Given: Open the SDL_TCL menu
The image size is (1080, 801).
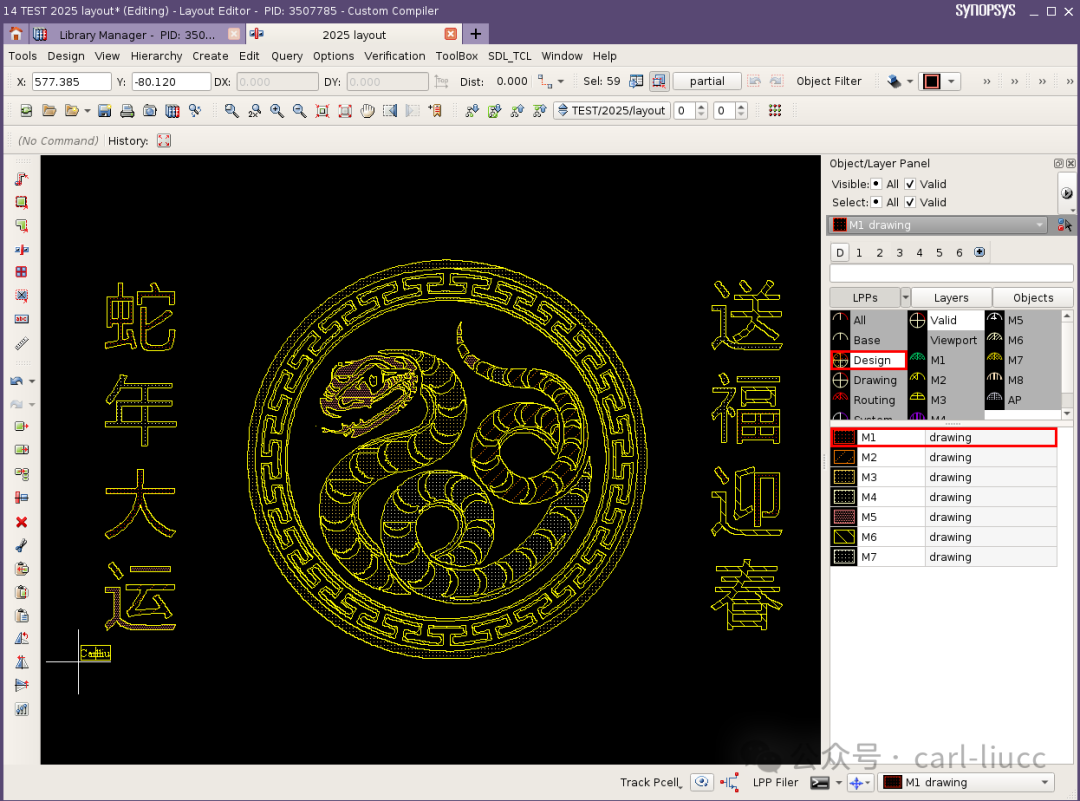Looking at the screenshot, I should (x=510, y=56).
